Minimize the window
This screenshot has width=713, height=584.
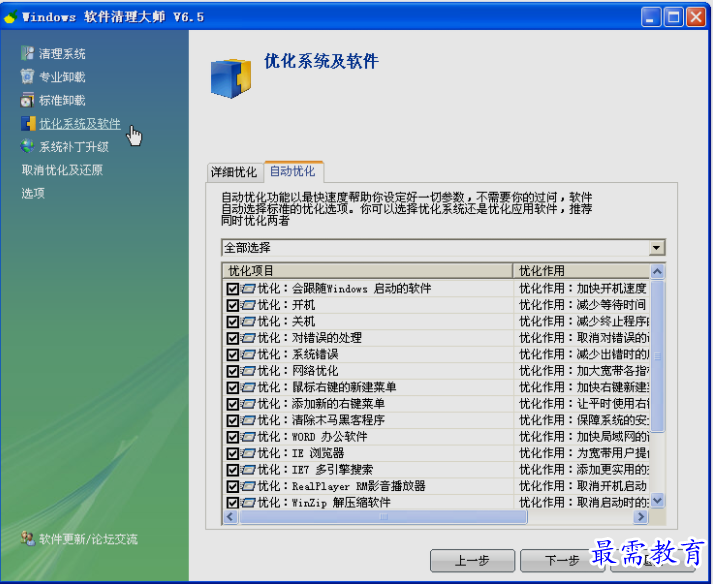click(651, 17)
